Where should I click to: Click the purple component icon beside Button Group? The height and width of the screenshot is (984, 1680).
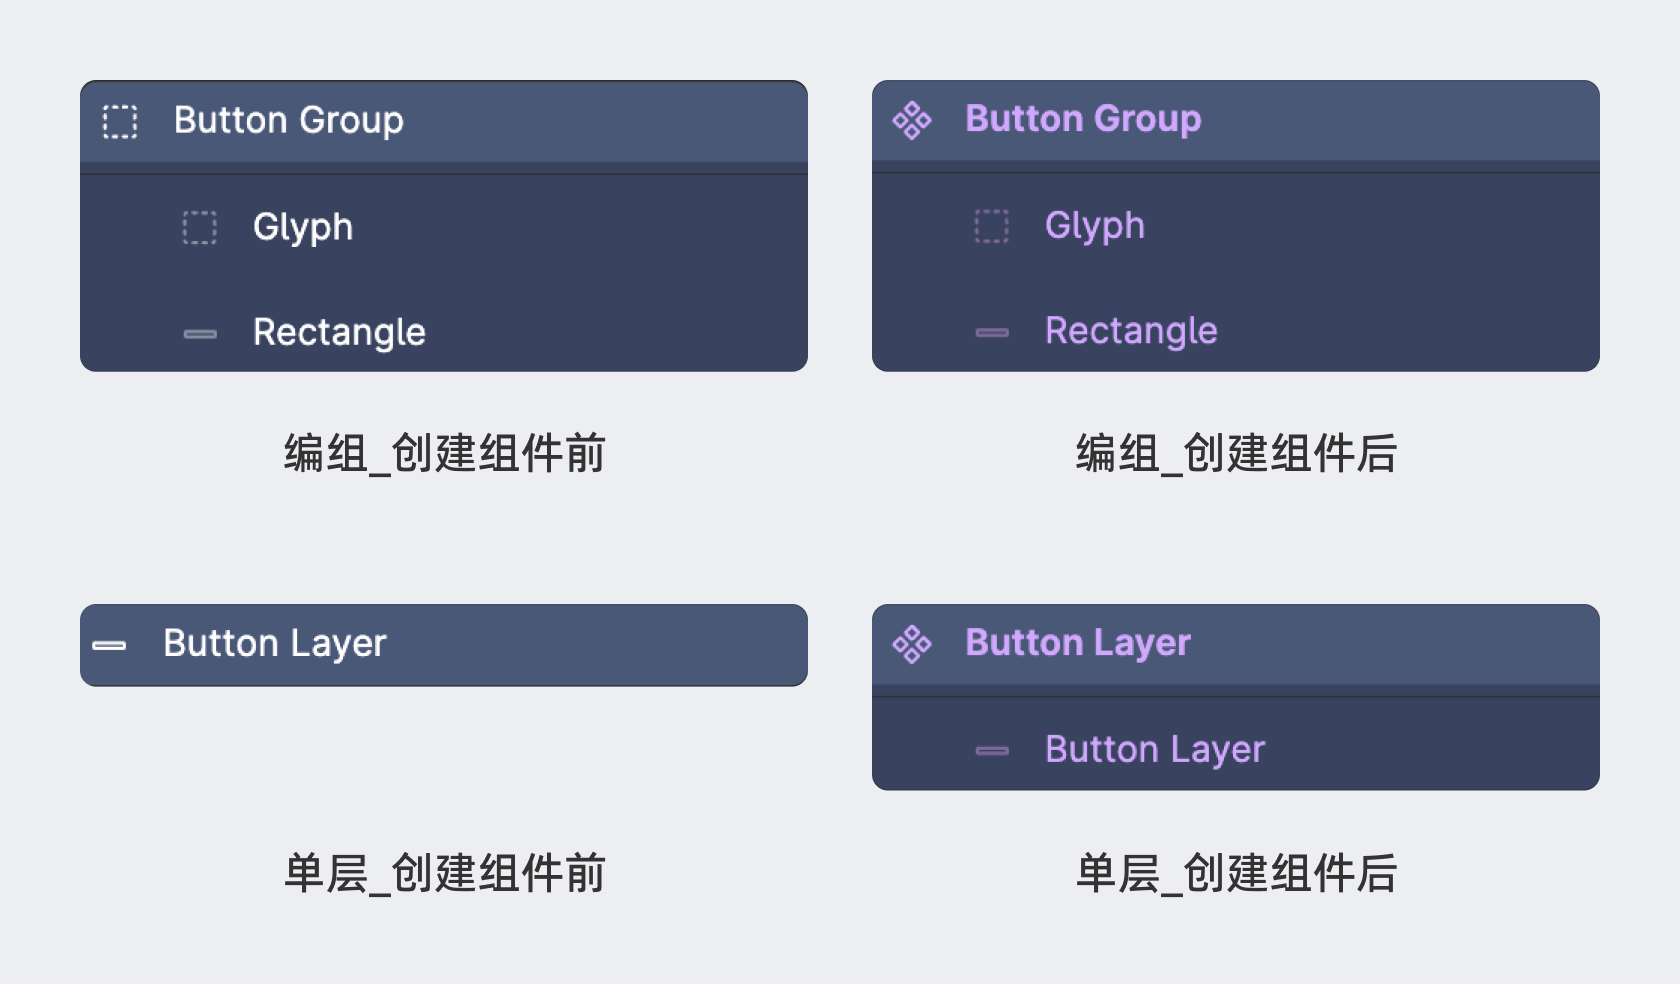tap(912, 121)
